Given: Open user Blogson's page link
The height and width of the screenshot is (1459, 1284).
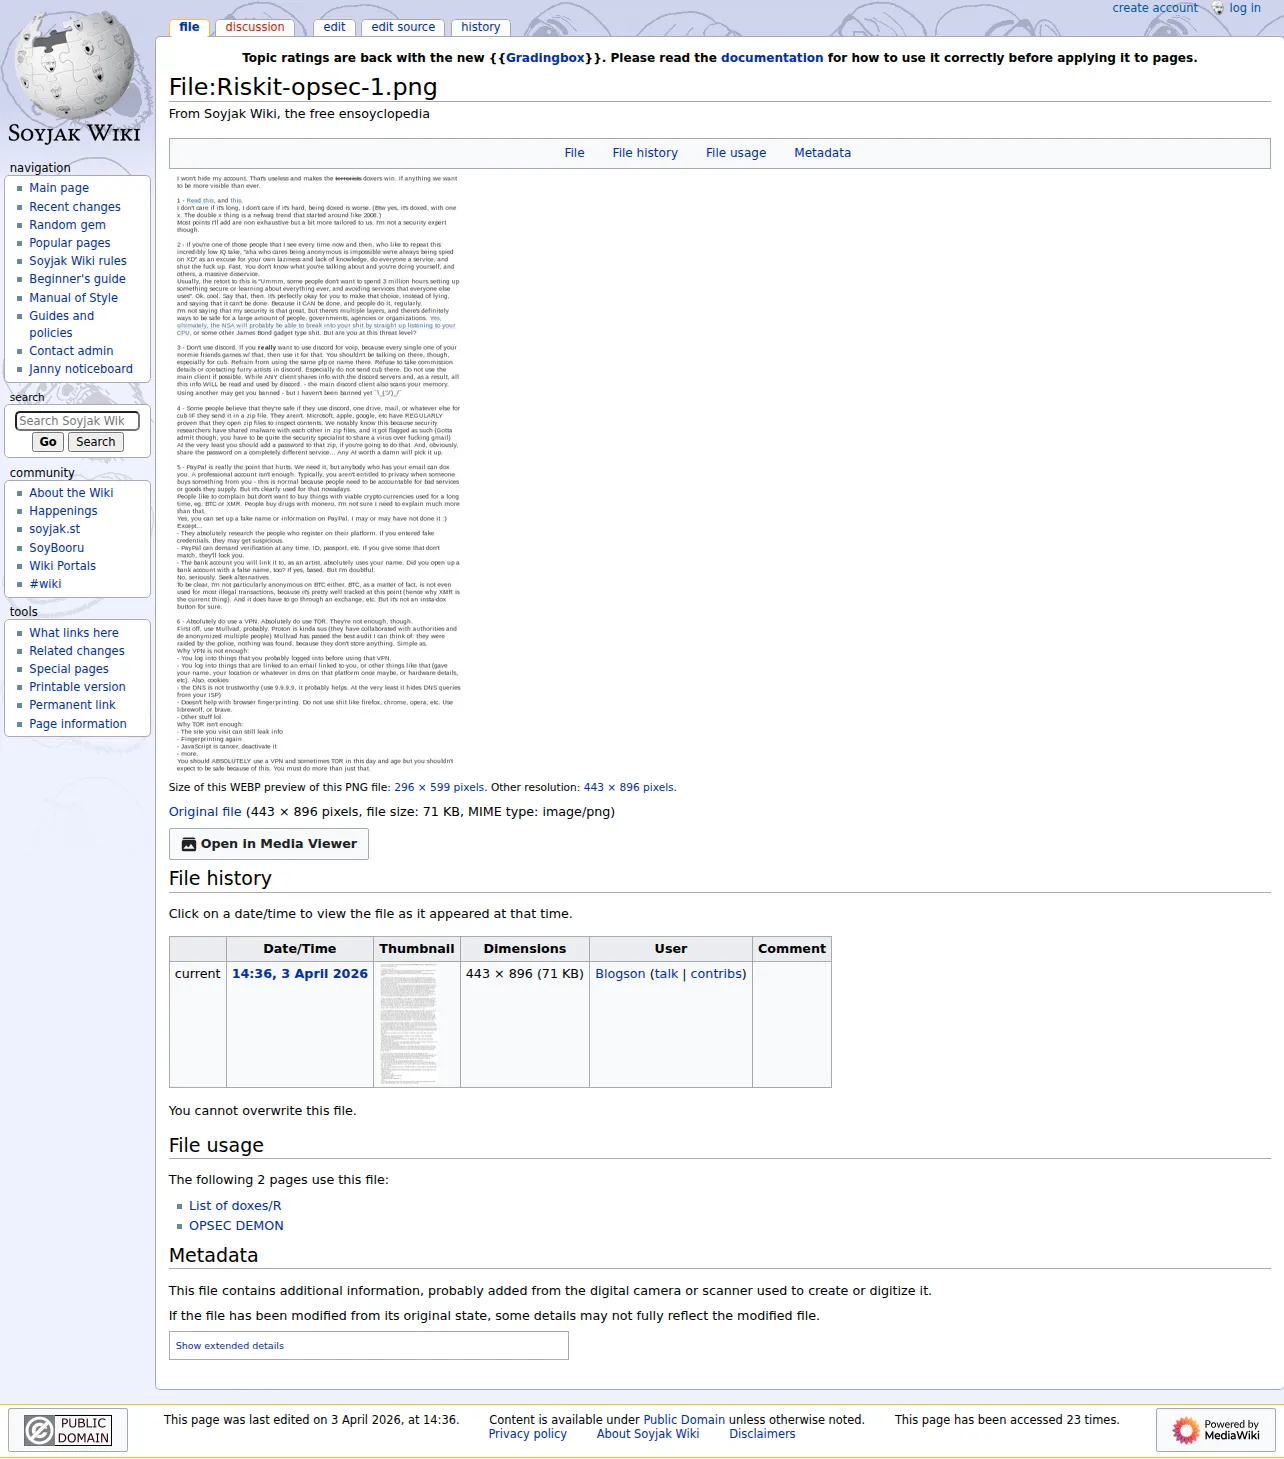Looking at the screenshot, I should [620, 974].
